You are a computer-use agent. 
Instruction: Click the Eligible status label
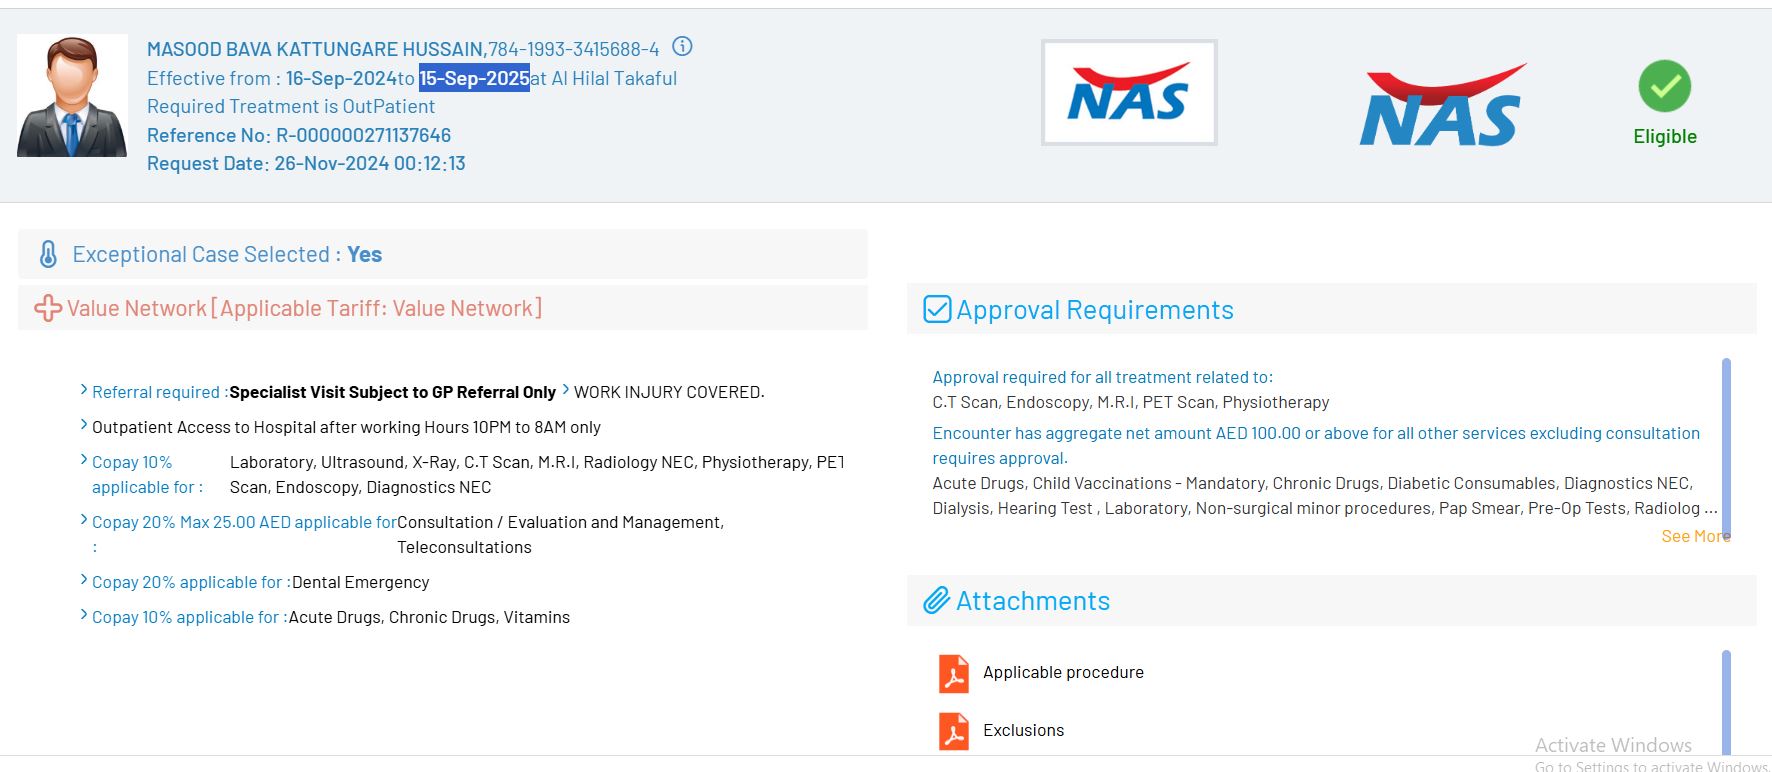[x=1665, y=136]
